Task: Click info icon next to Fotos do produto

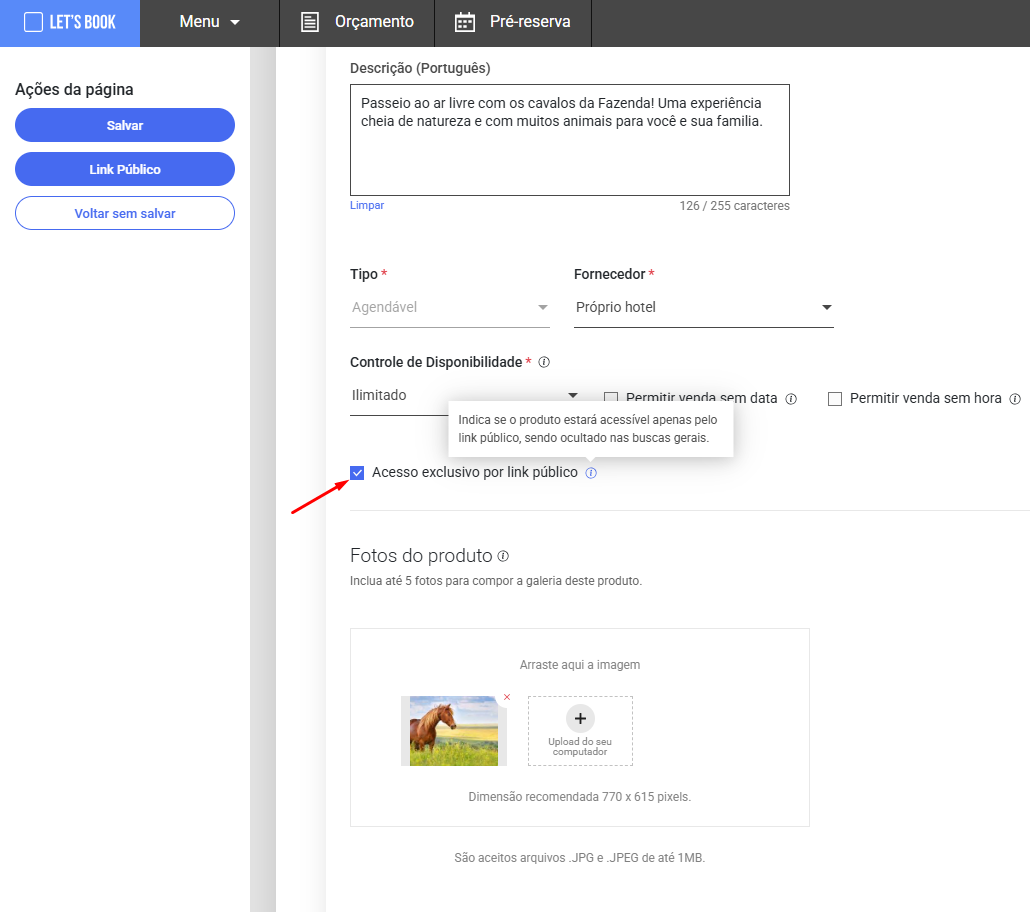Action: (x=503, y=556)
